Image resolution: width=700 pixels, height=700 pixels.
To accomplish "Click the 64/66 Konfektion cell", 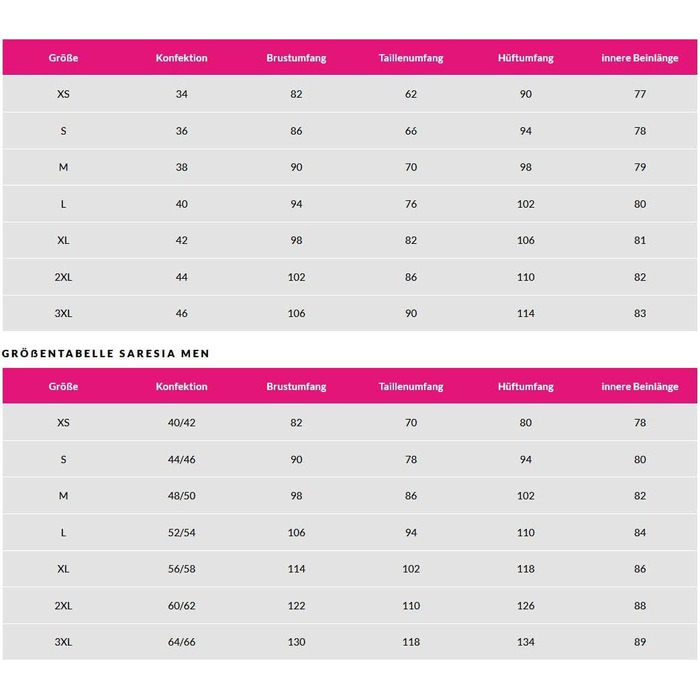I will click(182, 641).
